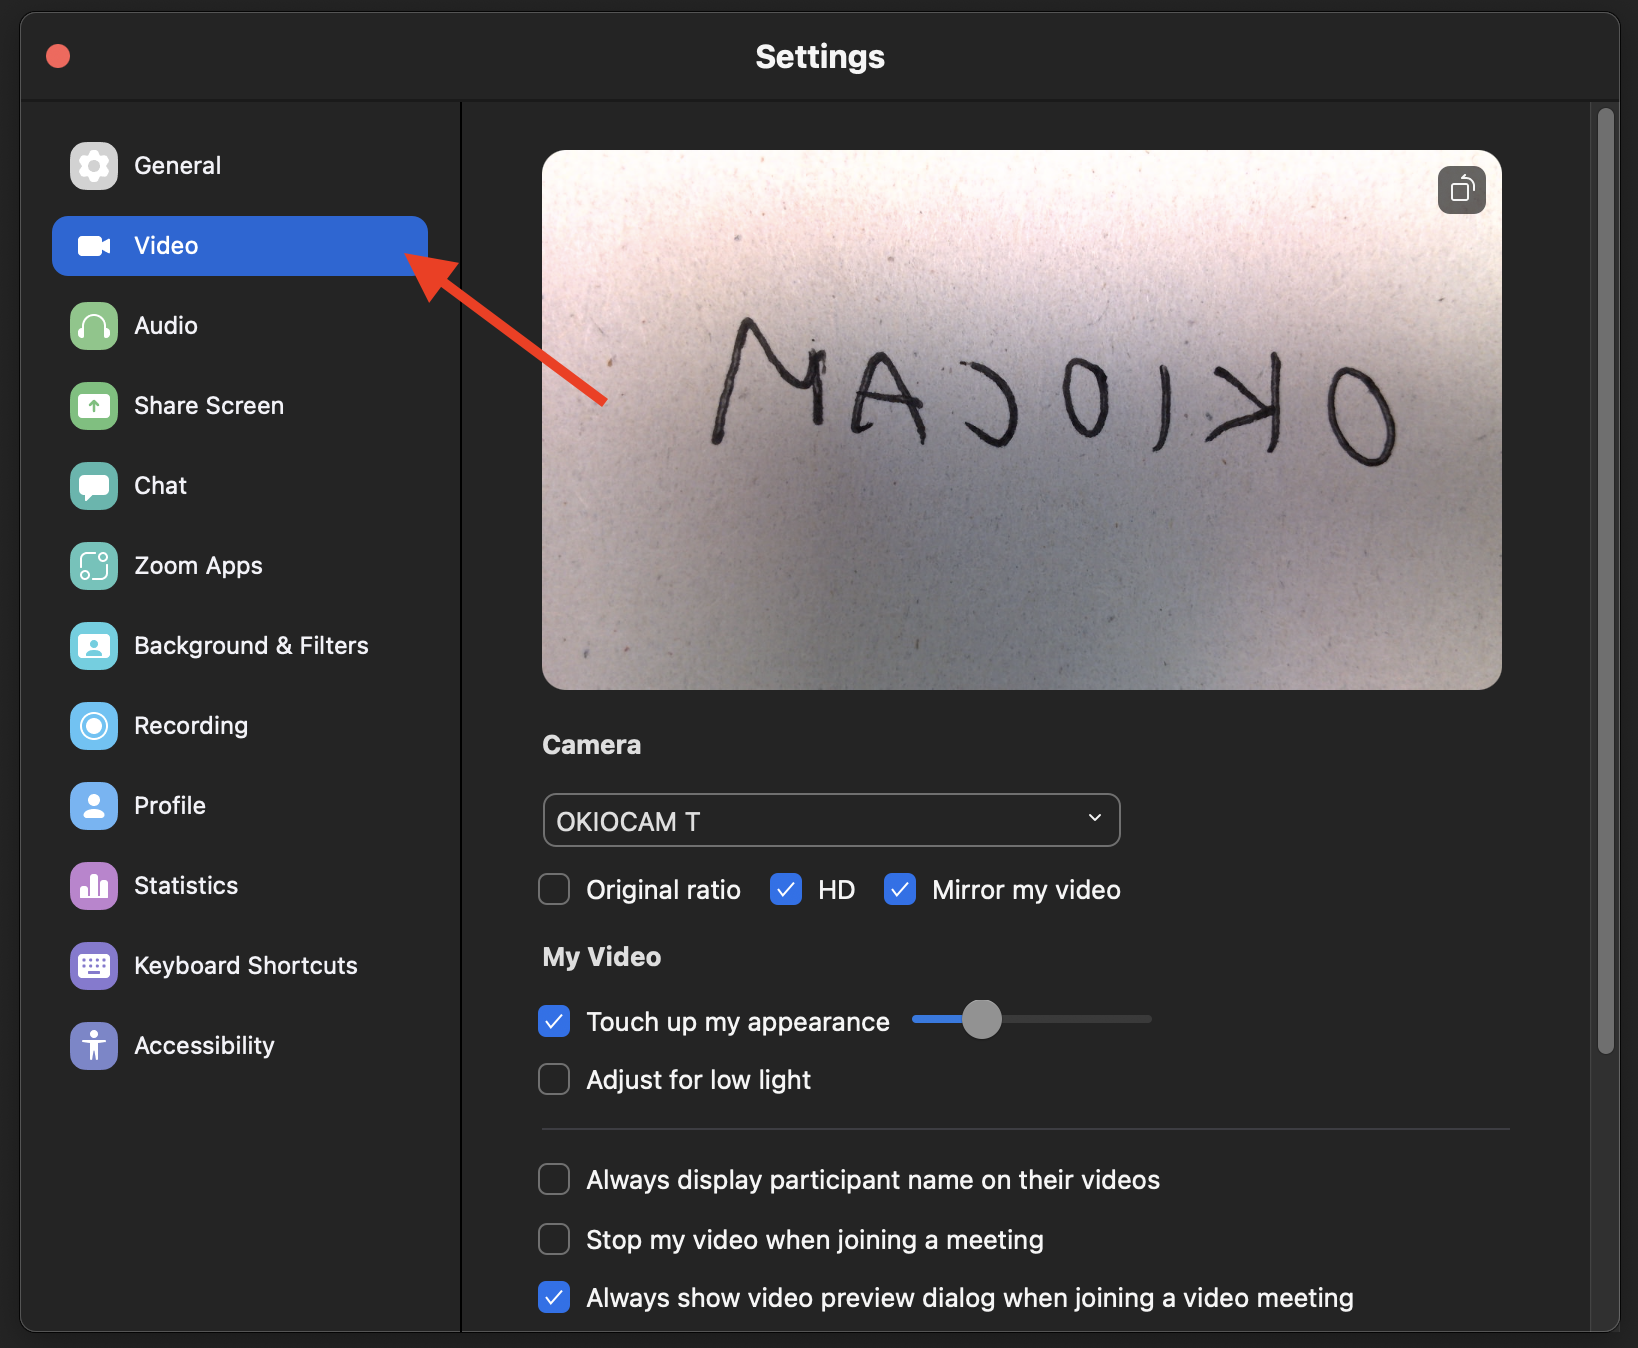1638x1348 pixels.
Task: Click the Original ratio text
Action: coord(663,890)
